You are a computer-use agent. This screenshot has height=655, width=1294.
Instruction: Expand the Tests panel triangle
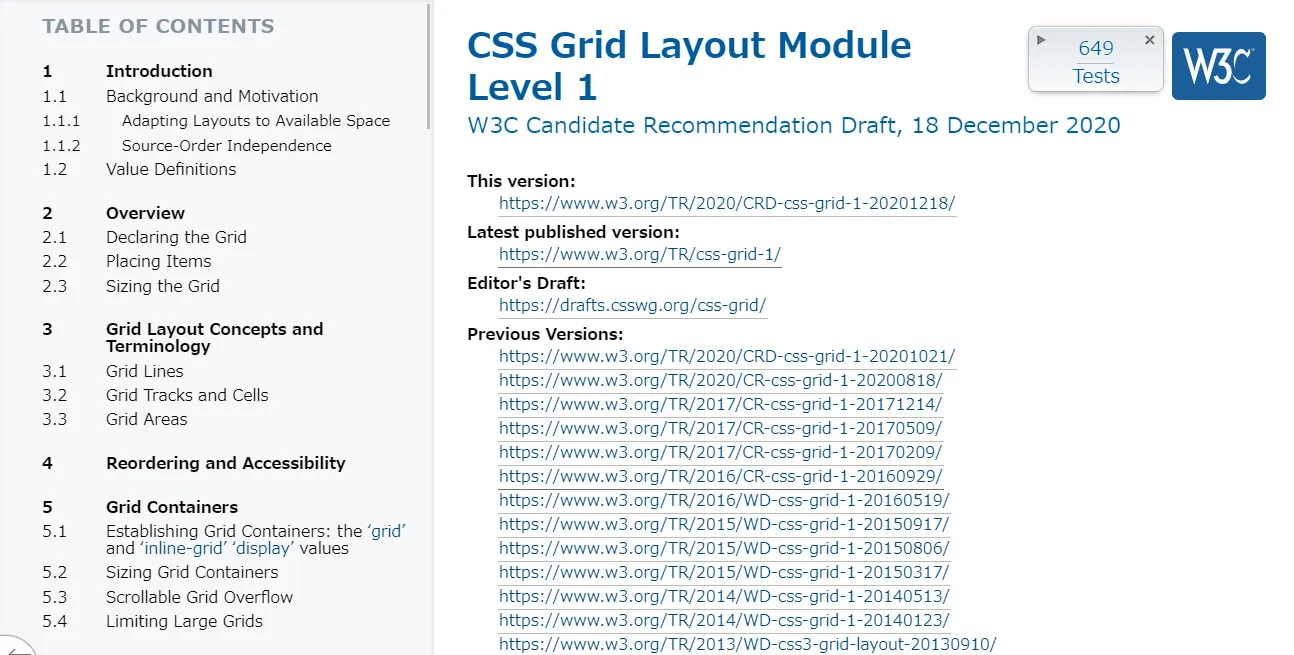point(1041,40)
